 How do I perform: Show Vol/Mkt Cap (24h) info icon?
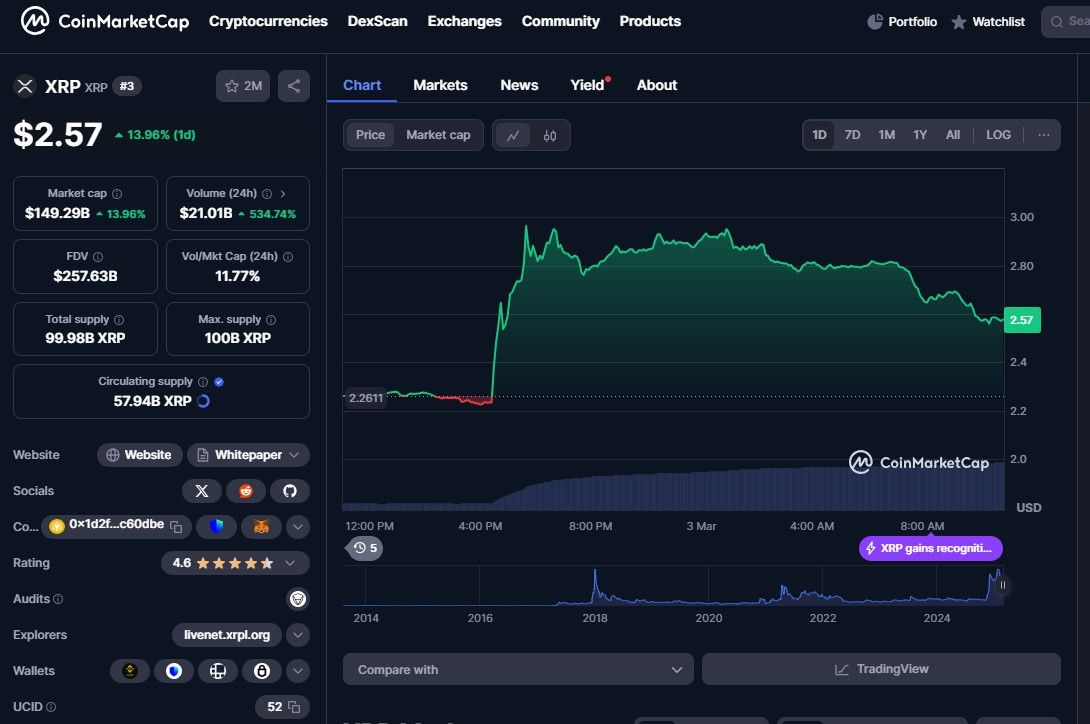[x=288, y=257]
